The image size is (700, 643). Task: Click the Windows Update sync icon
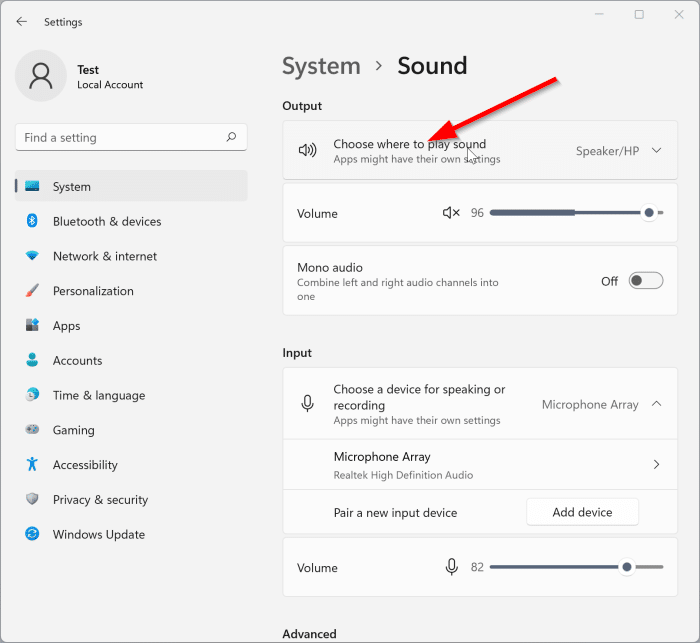32,534
